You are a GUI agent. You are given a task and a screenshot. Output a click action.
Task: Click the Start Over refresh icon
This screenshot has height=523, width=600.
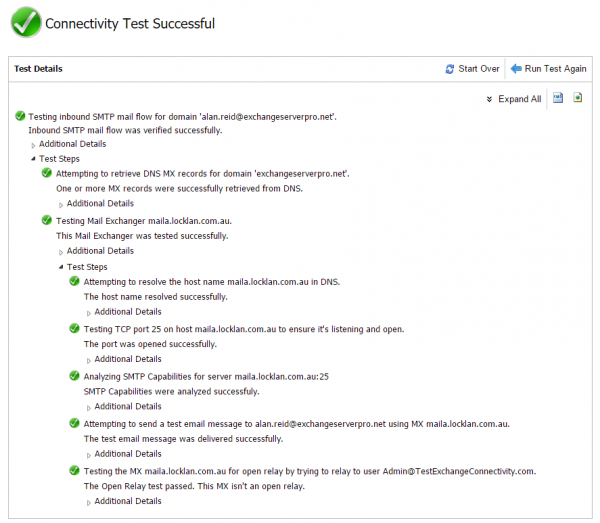pyautogui.click(x=450, y=69)
